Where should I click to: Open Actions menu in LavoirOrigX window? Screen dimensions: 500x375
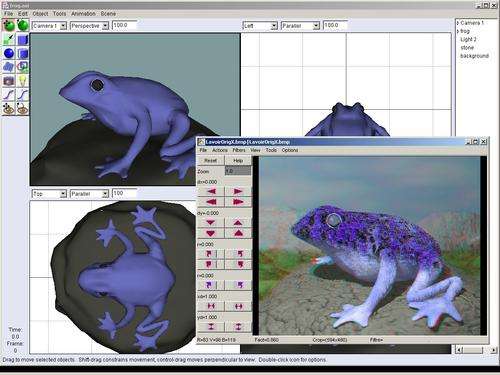click(x=219, y=150)
